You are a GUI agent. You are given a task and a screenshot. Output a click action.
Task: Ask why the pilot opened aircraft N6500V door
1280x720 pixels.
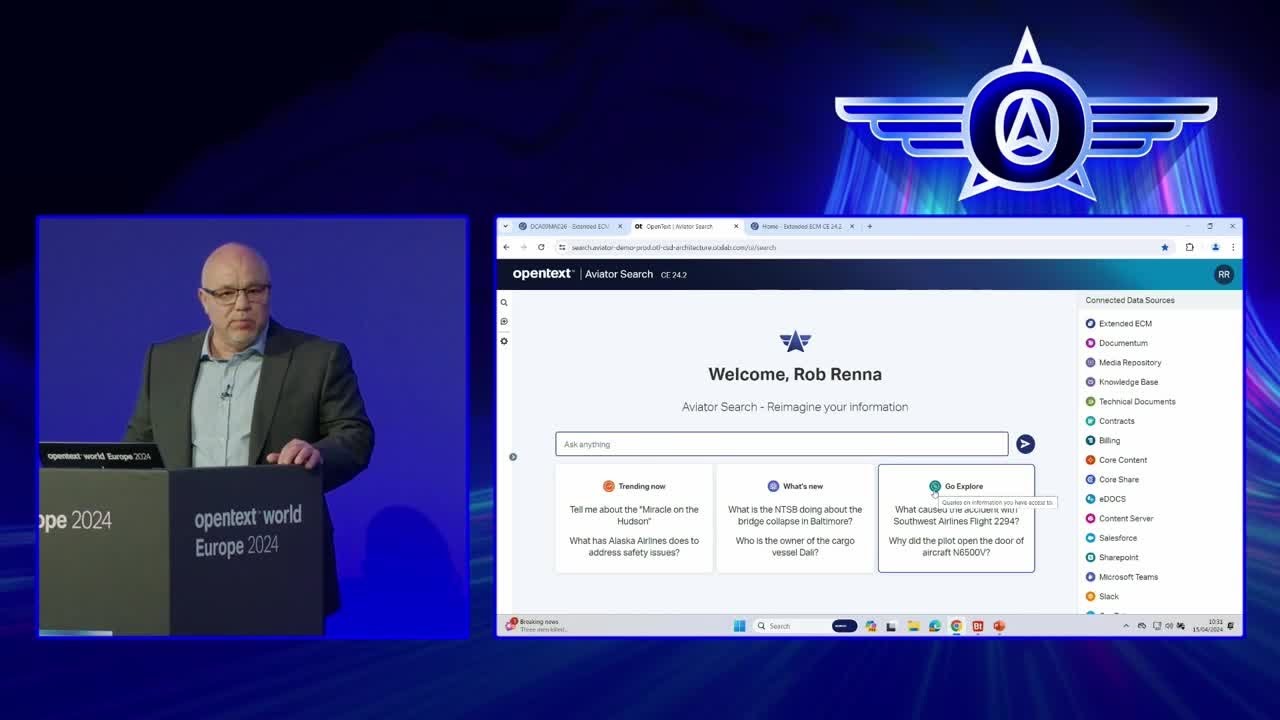click(956, 547)
